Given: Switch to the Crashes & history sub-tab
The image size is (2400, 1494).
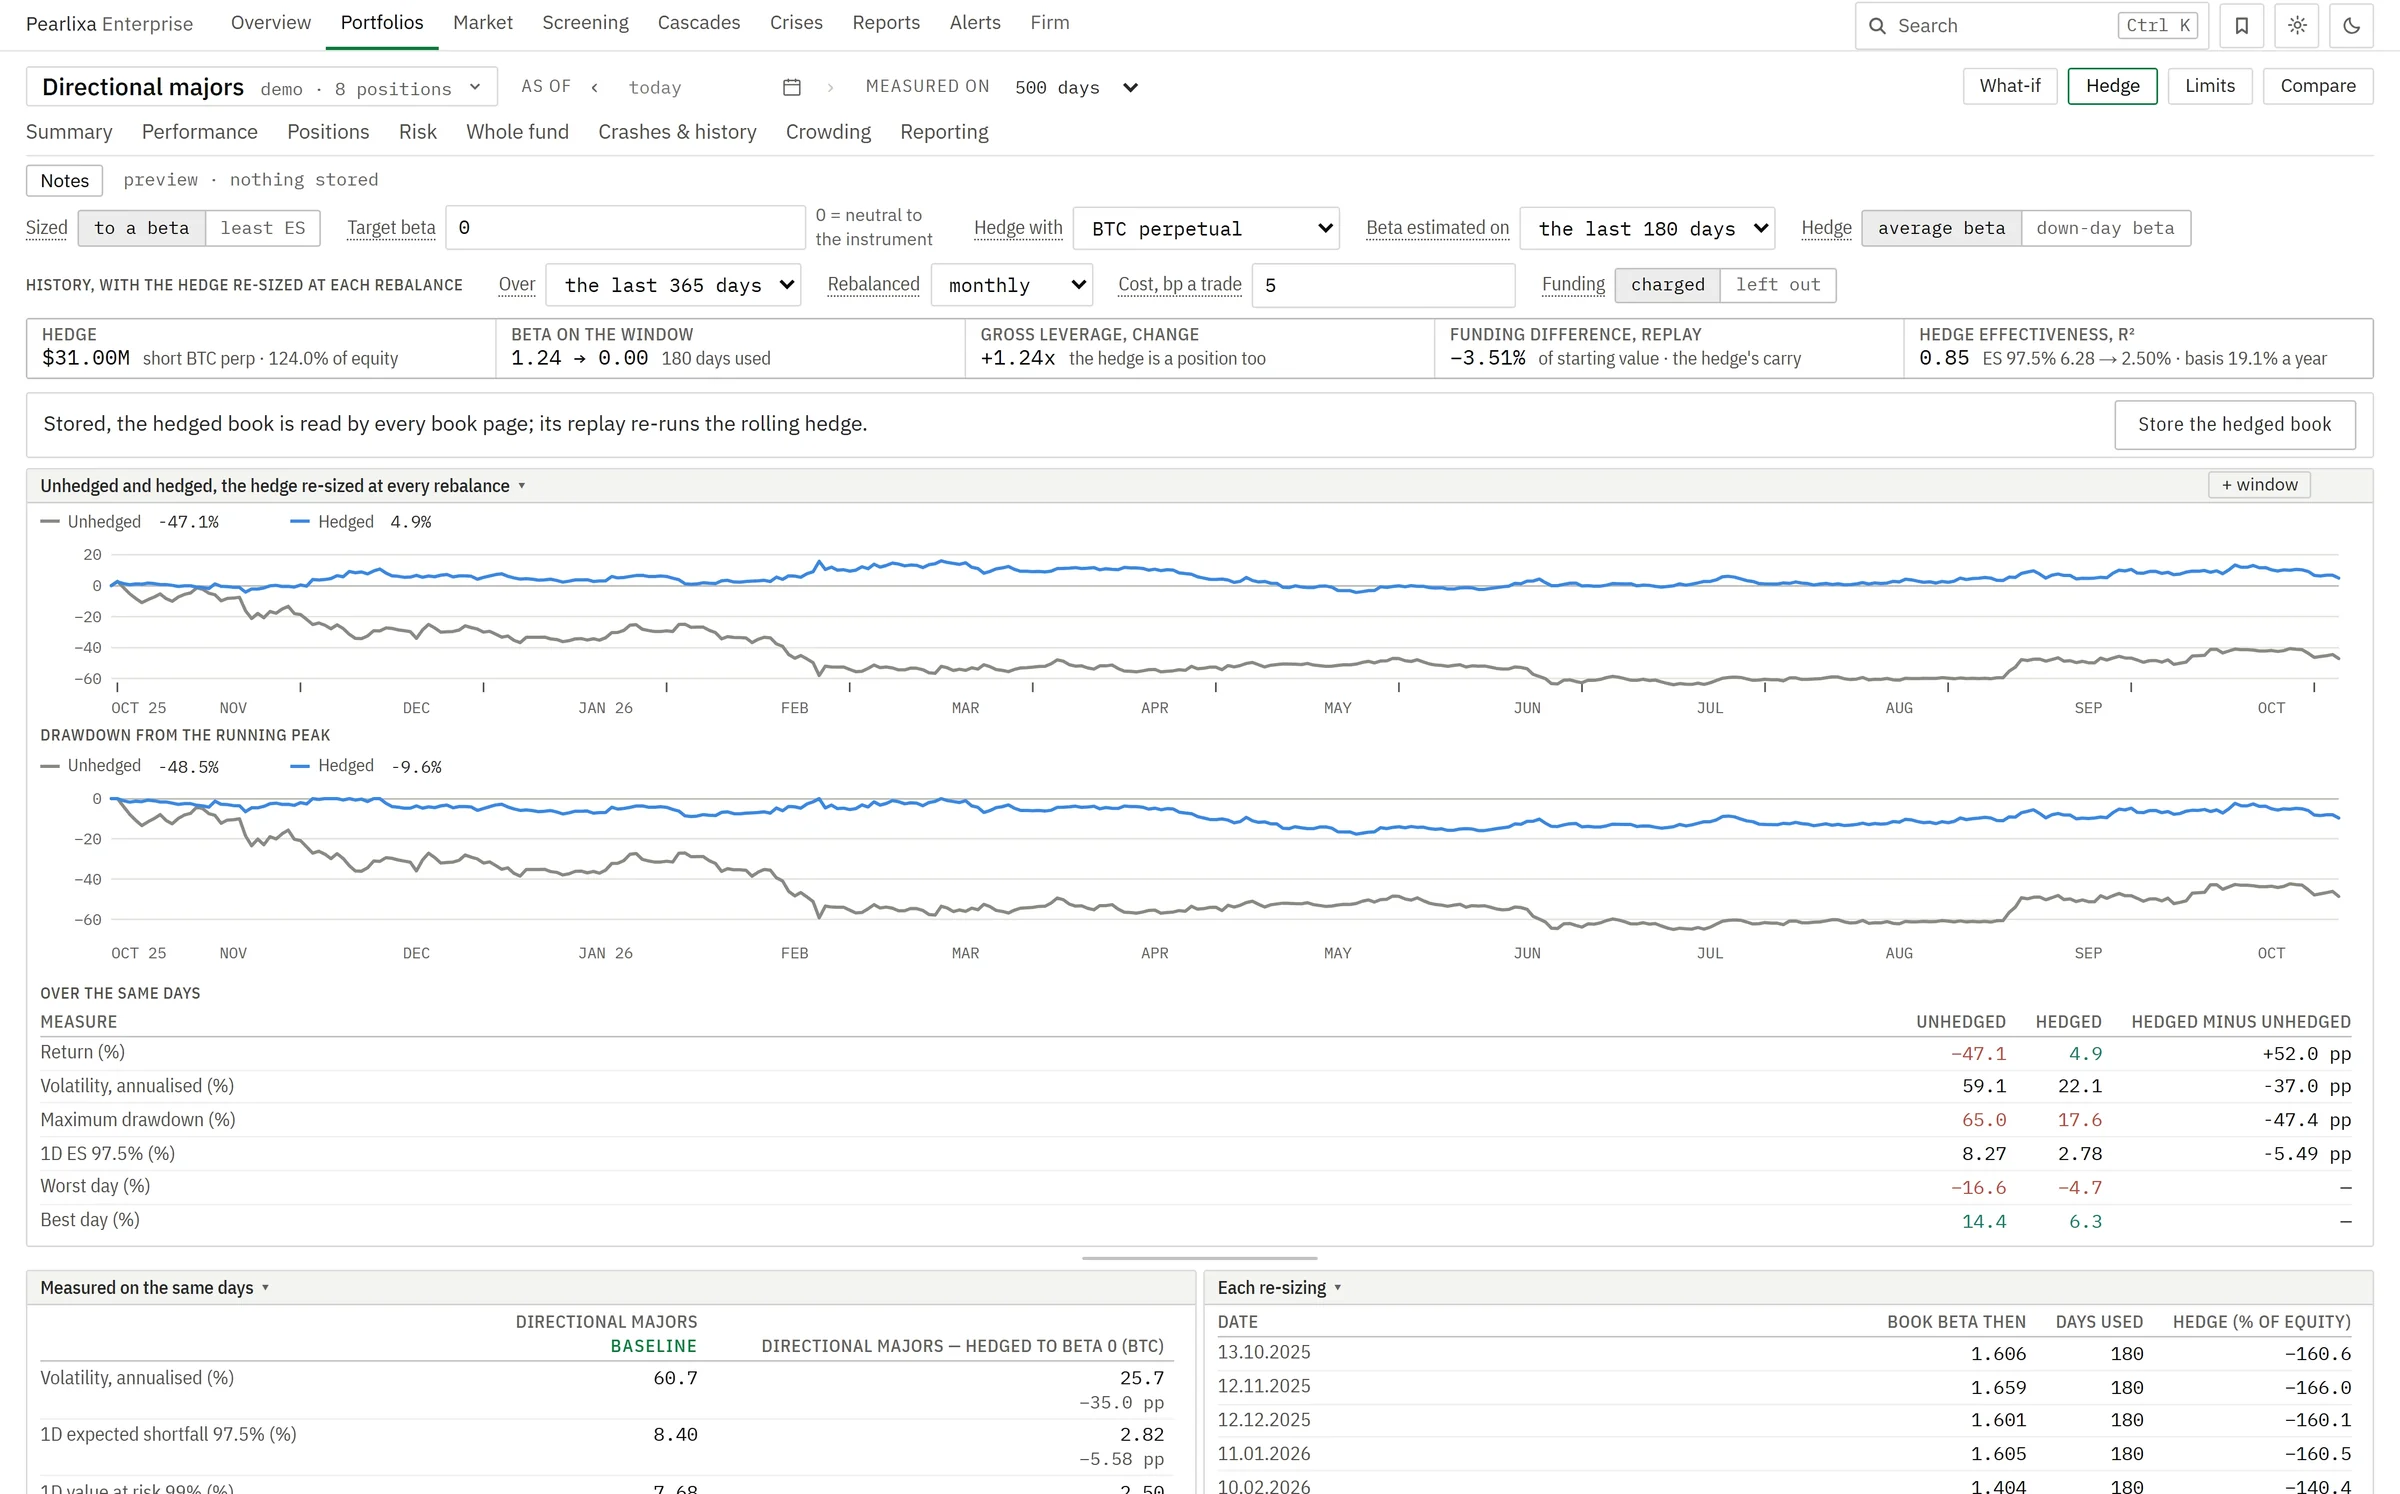Looking at the screenshot, I should (677, 132).
